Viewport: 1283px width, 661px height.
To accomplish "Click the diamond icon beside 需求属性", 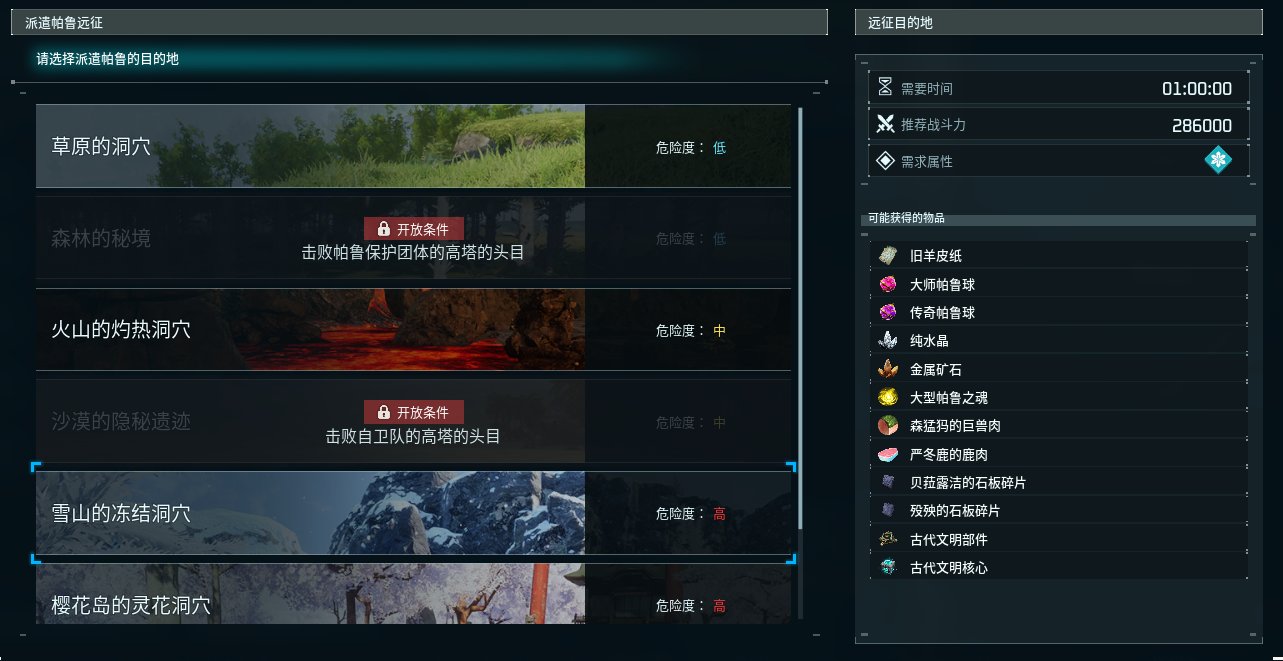I will (884, 160).
